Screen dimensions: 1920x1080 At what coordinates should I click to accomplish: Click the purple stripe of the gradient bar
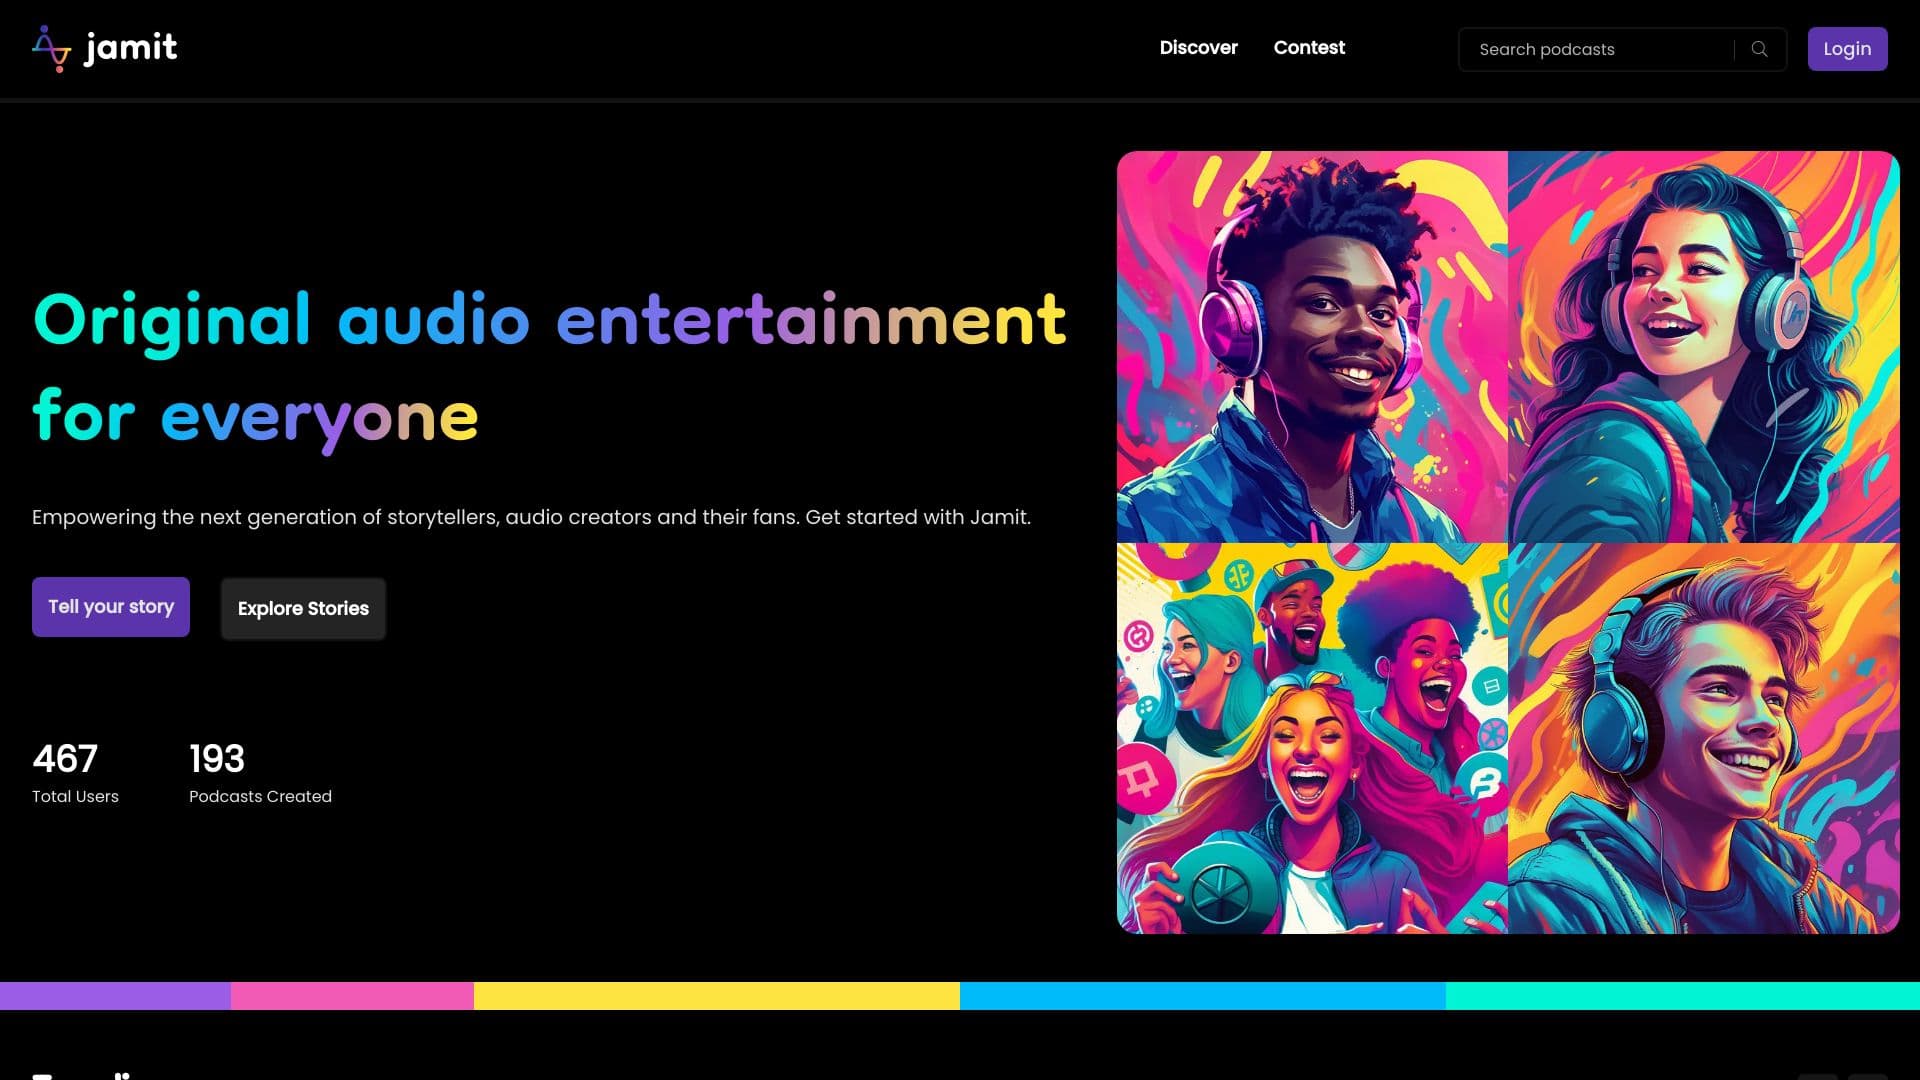tap(115, 993)
